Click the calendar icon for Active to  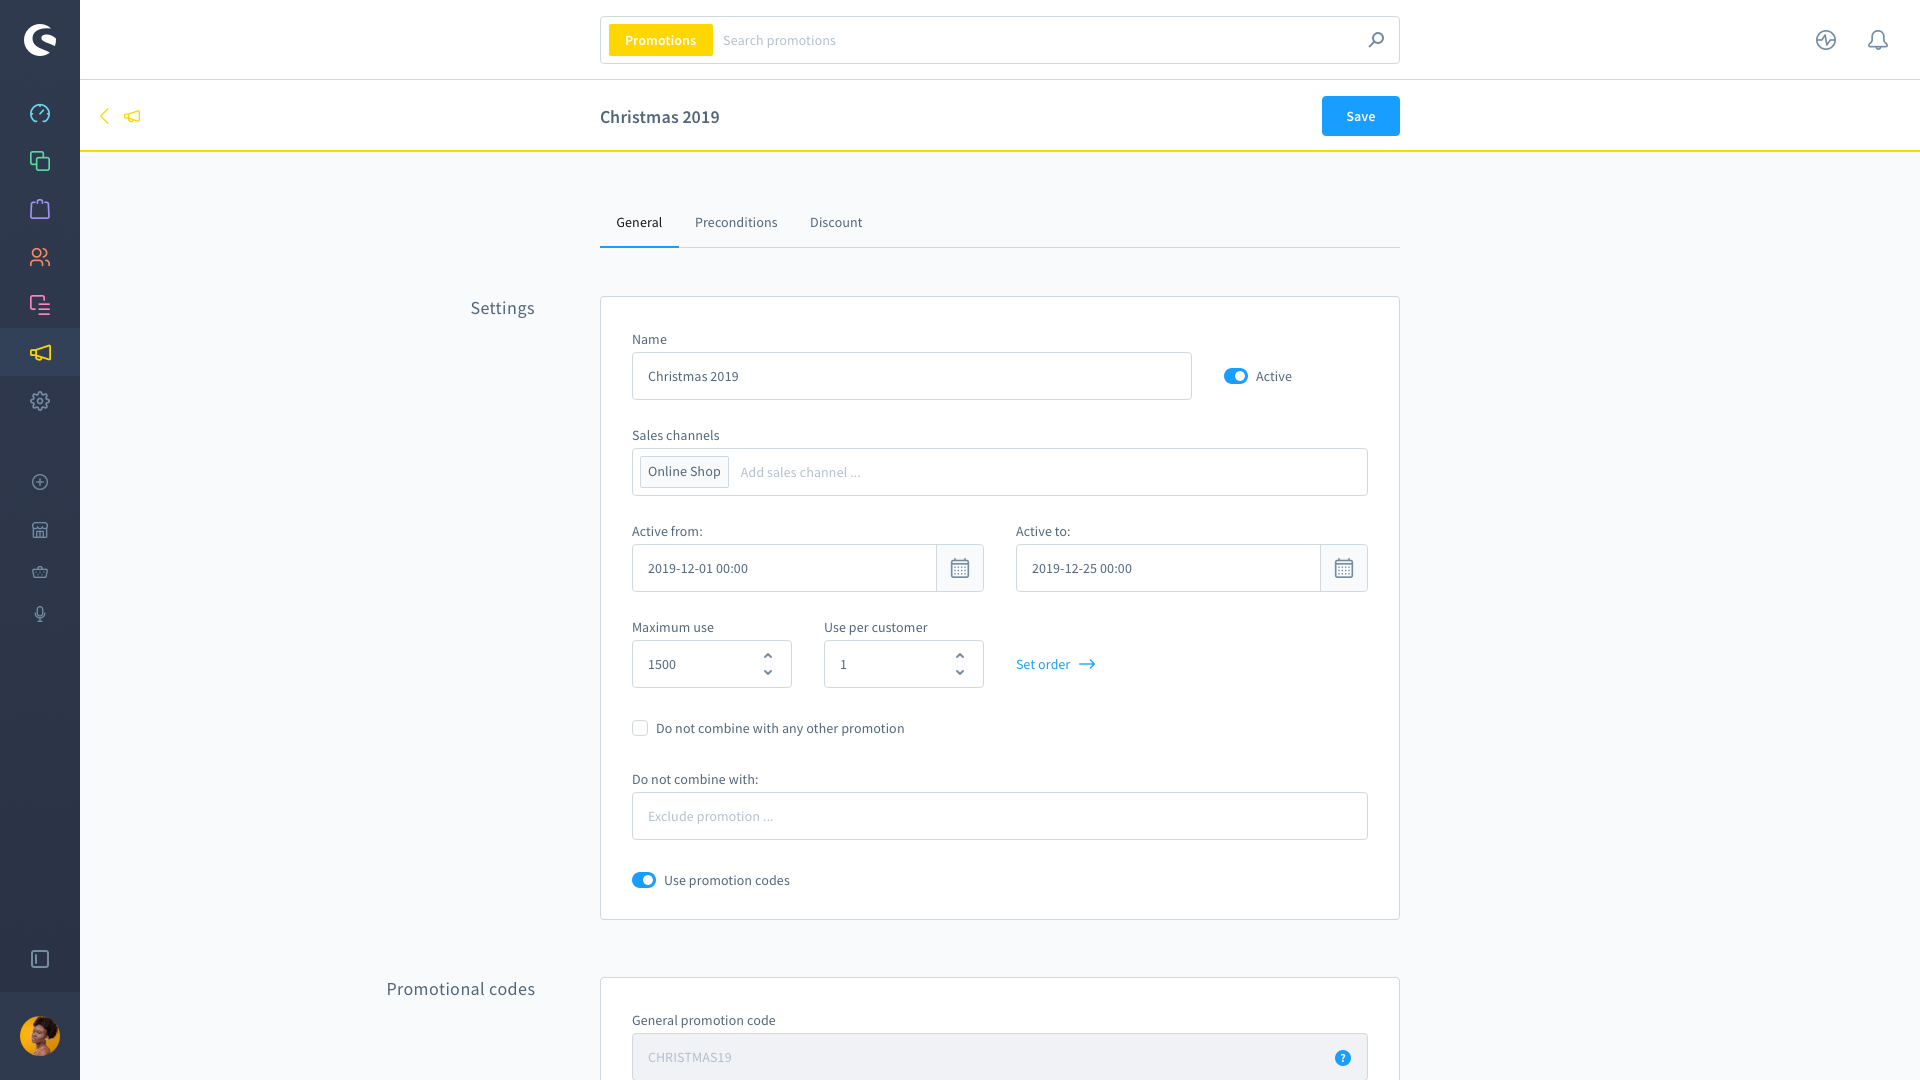point(1344,568)
